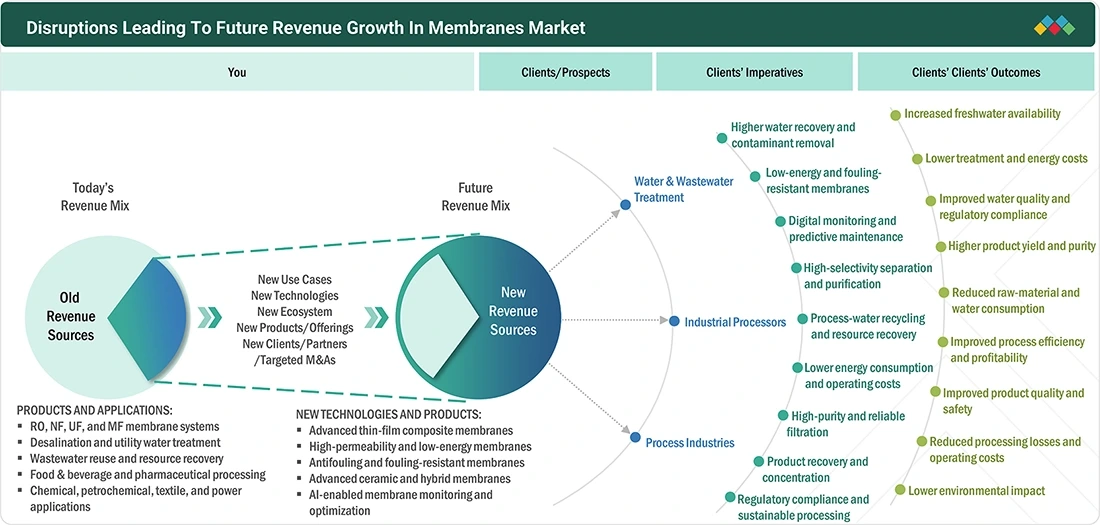The width and height of the screenshot is (1100, 525).
Task: Click the Old Revenue Sources circle
Action: [105, 317]
